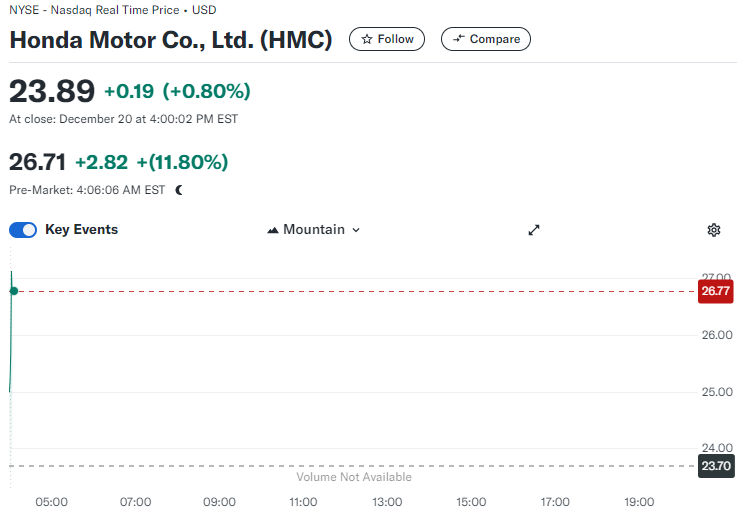This screenshot has height=521, width=744.
Task: Open the Mountain chart type dropdown
Action: (314, 230)
